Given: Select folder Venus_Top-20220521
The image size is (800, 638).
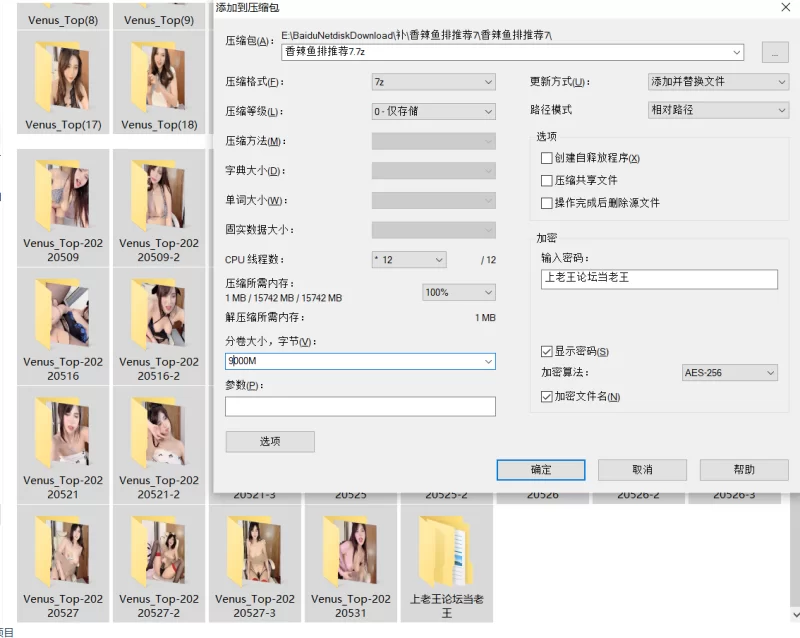Looking at the screenshot, I should [63, 445].
